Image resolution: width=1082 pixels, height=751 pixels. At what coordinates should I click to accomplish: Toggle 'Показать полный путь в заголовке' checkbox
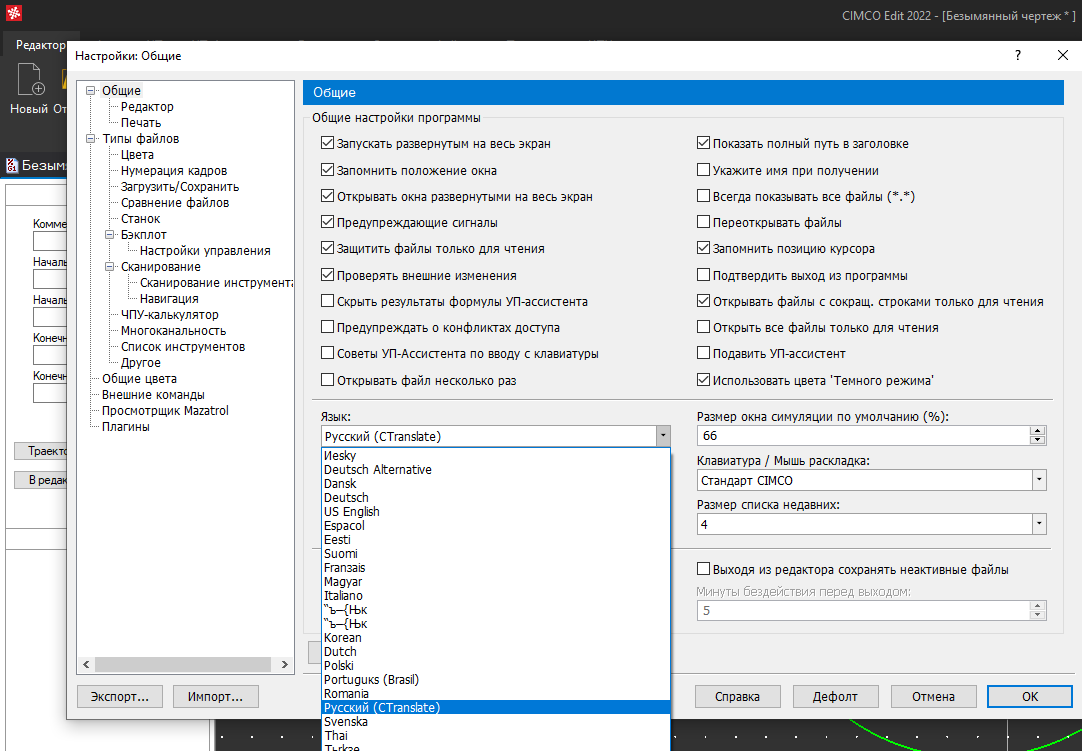click(x=703, y=144)
